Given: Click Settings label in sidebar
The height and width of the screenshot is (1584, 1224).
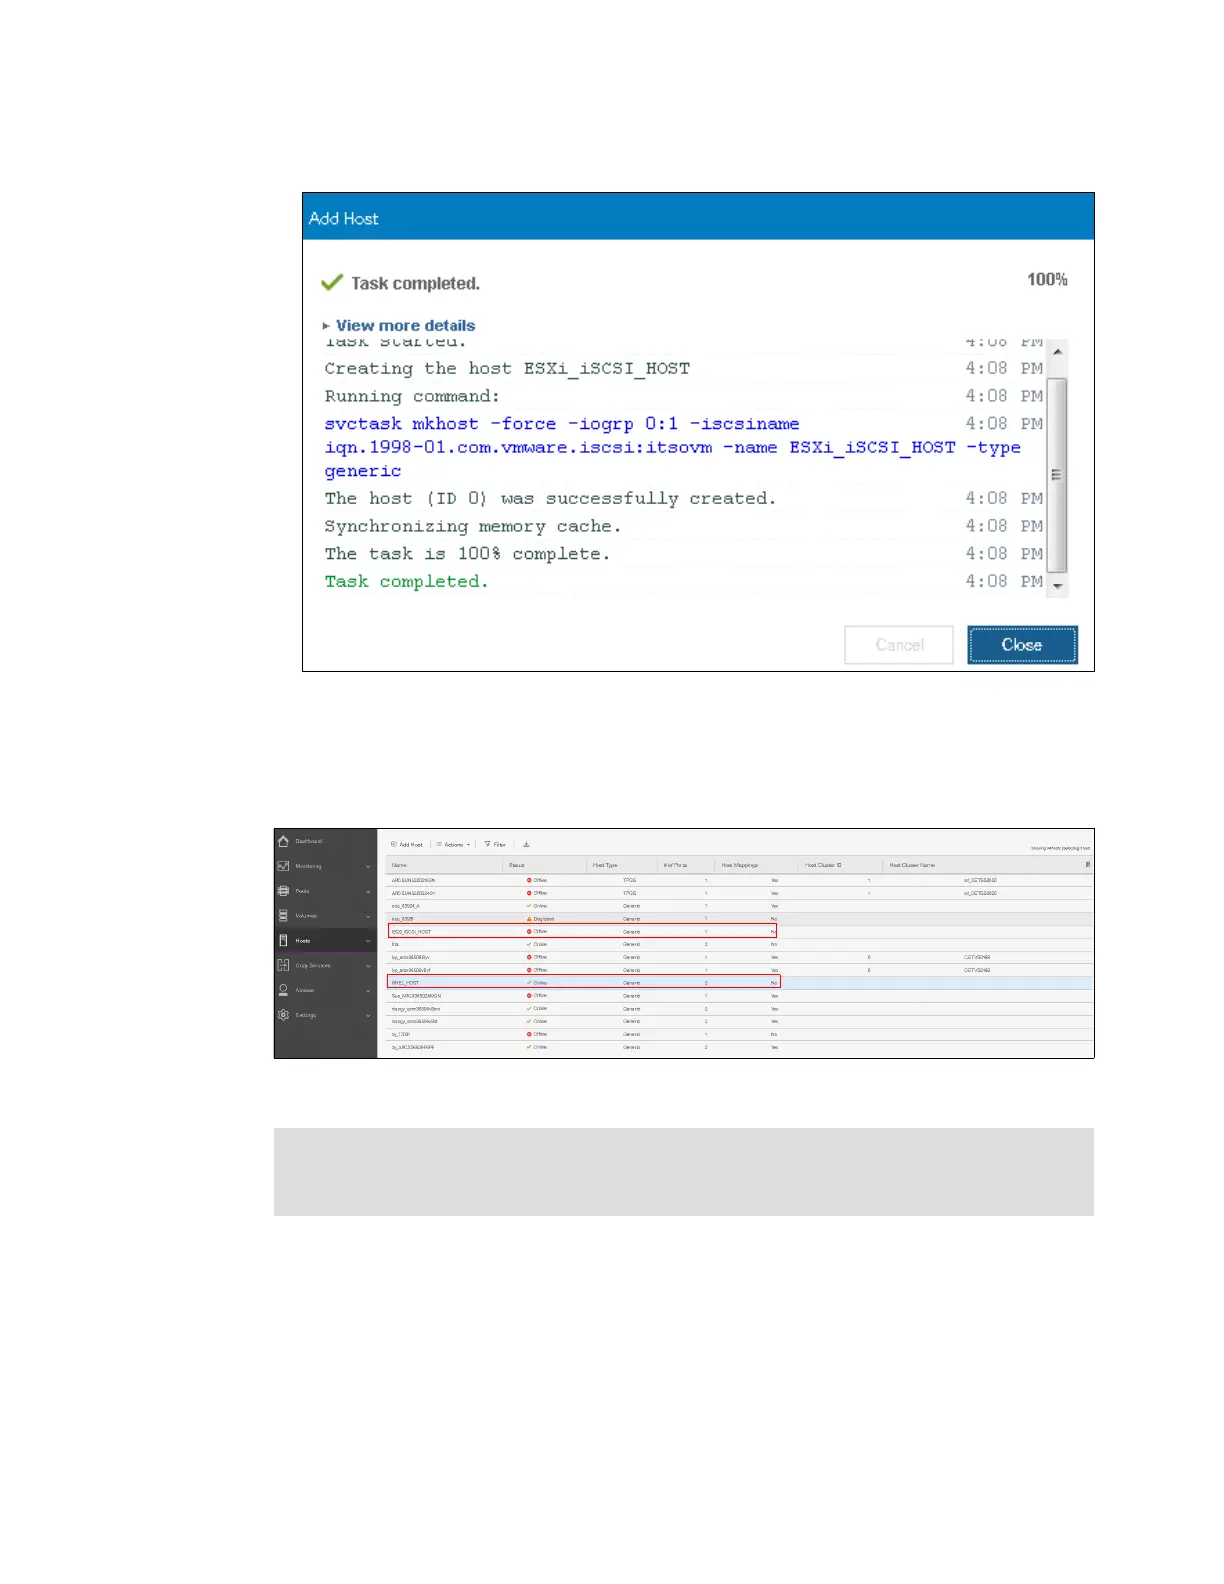Looking at the screenshot, I should [306, 1016].
